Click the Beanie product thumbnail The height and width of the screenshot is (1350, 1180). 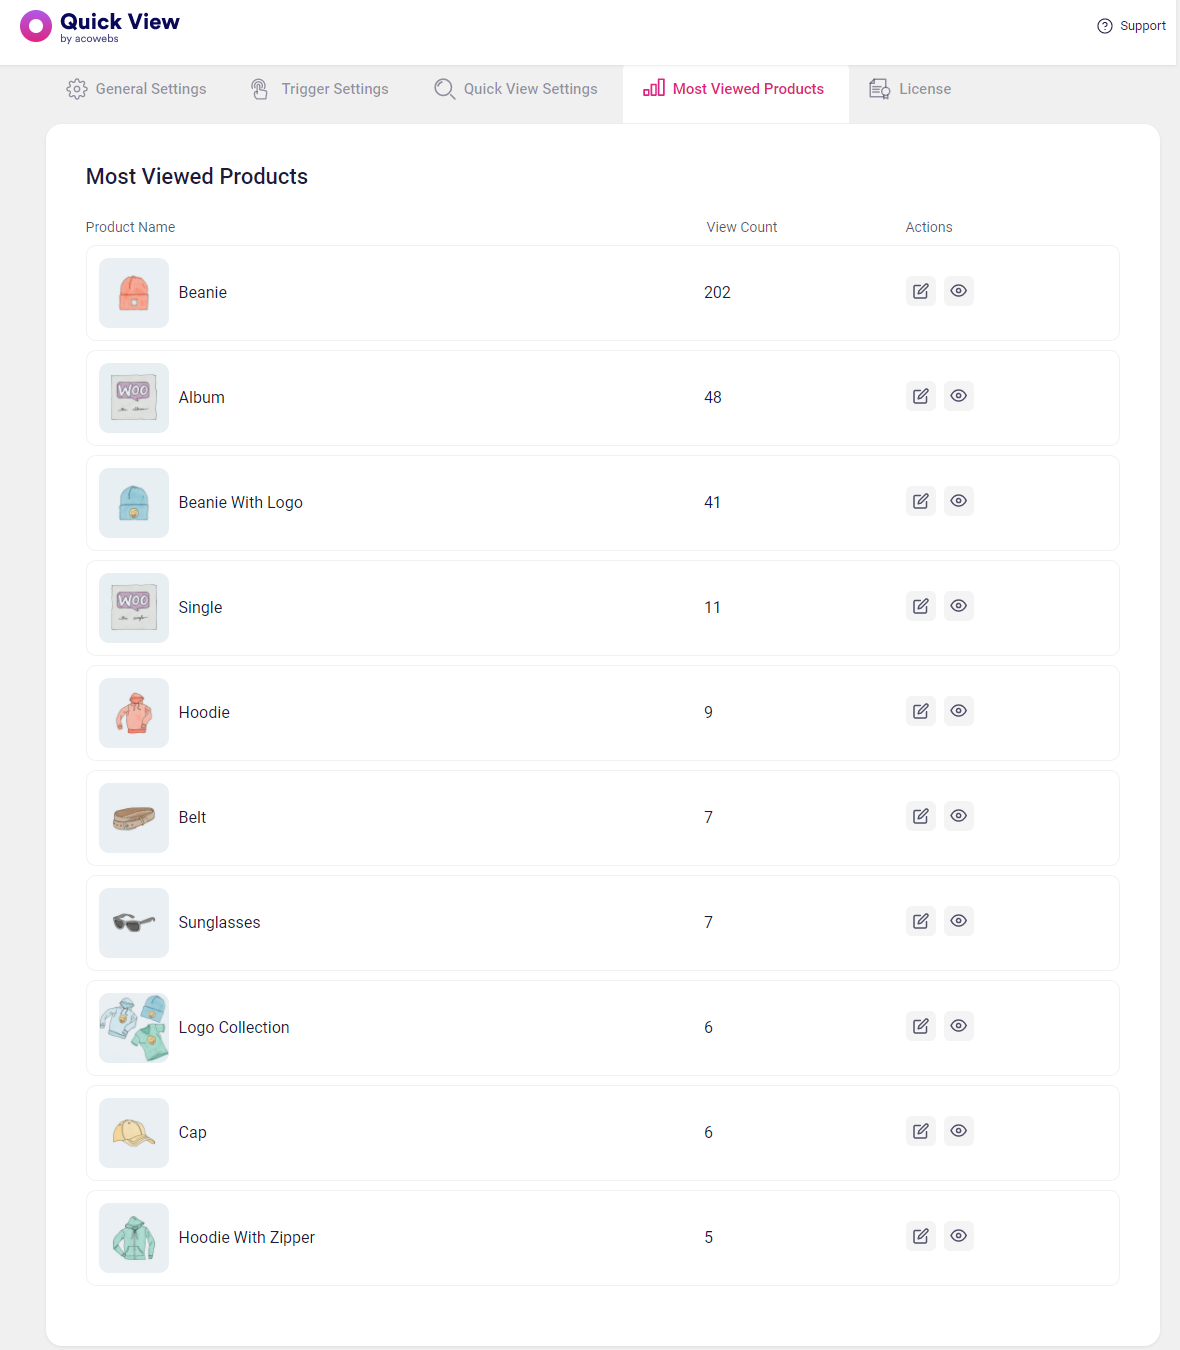(x=134, y=293)
